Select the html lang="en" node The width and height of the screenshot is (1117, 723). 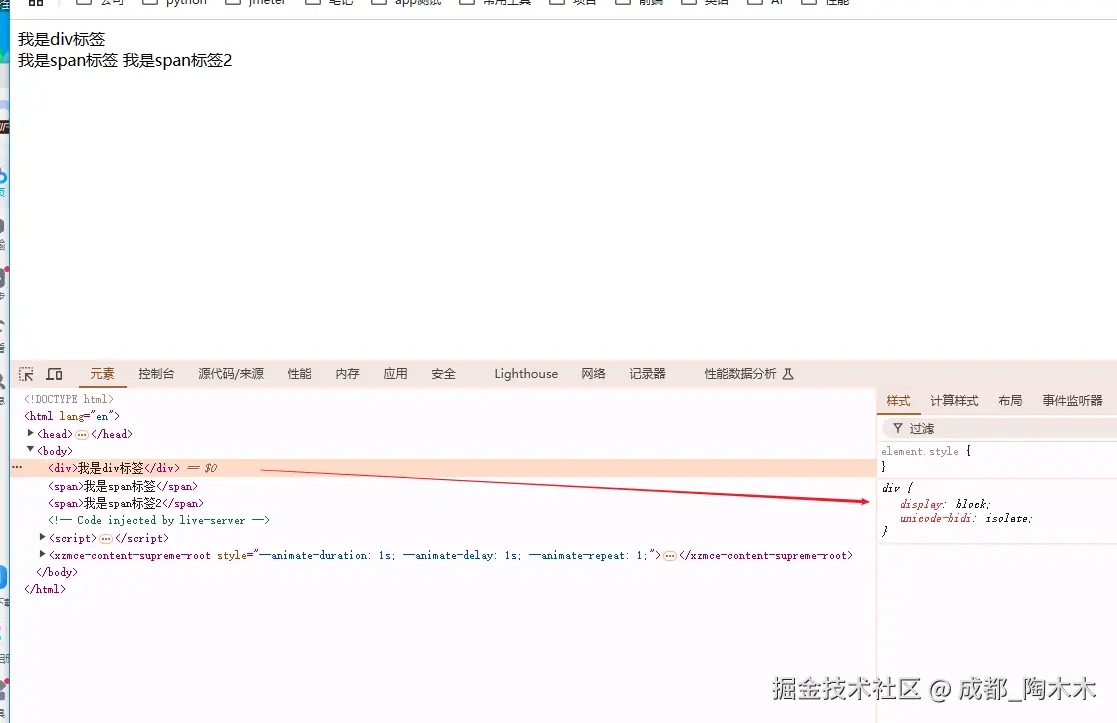pos(72,416)
